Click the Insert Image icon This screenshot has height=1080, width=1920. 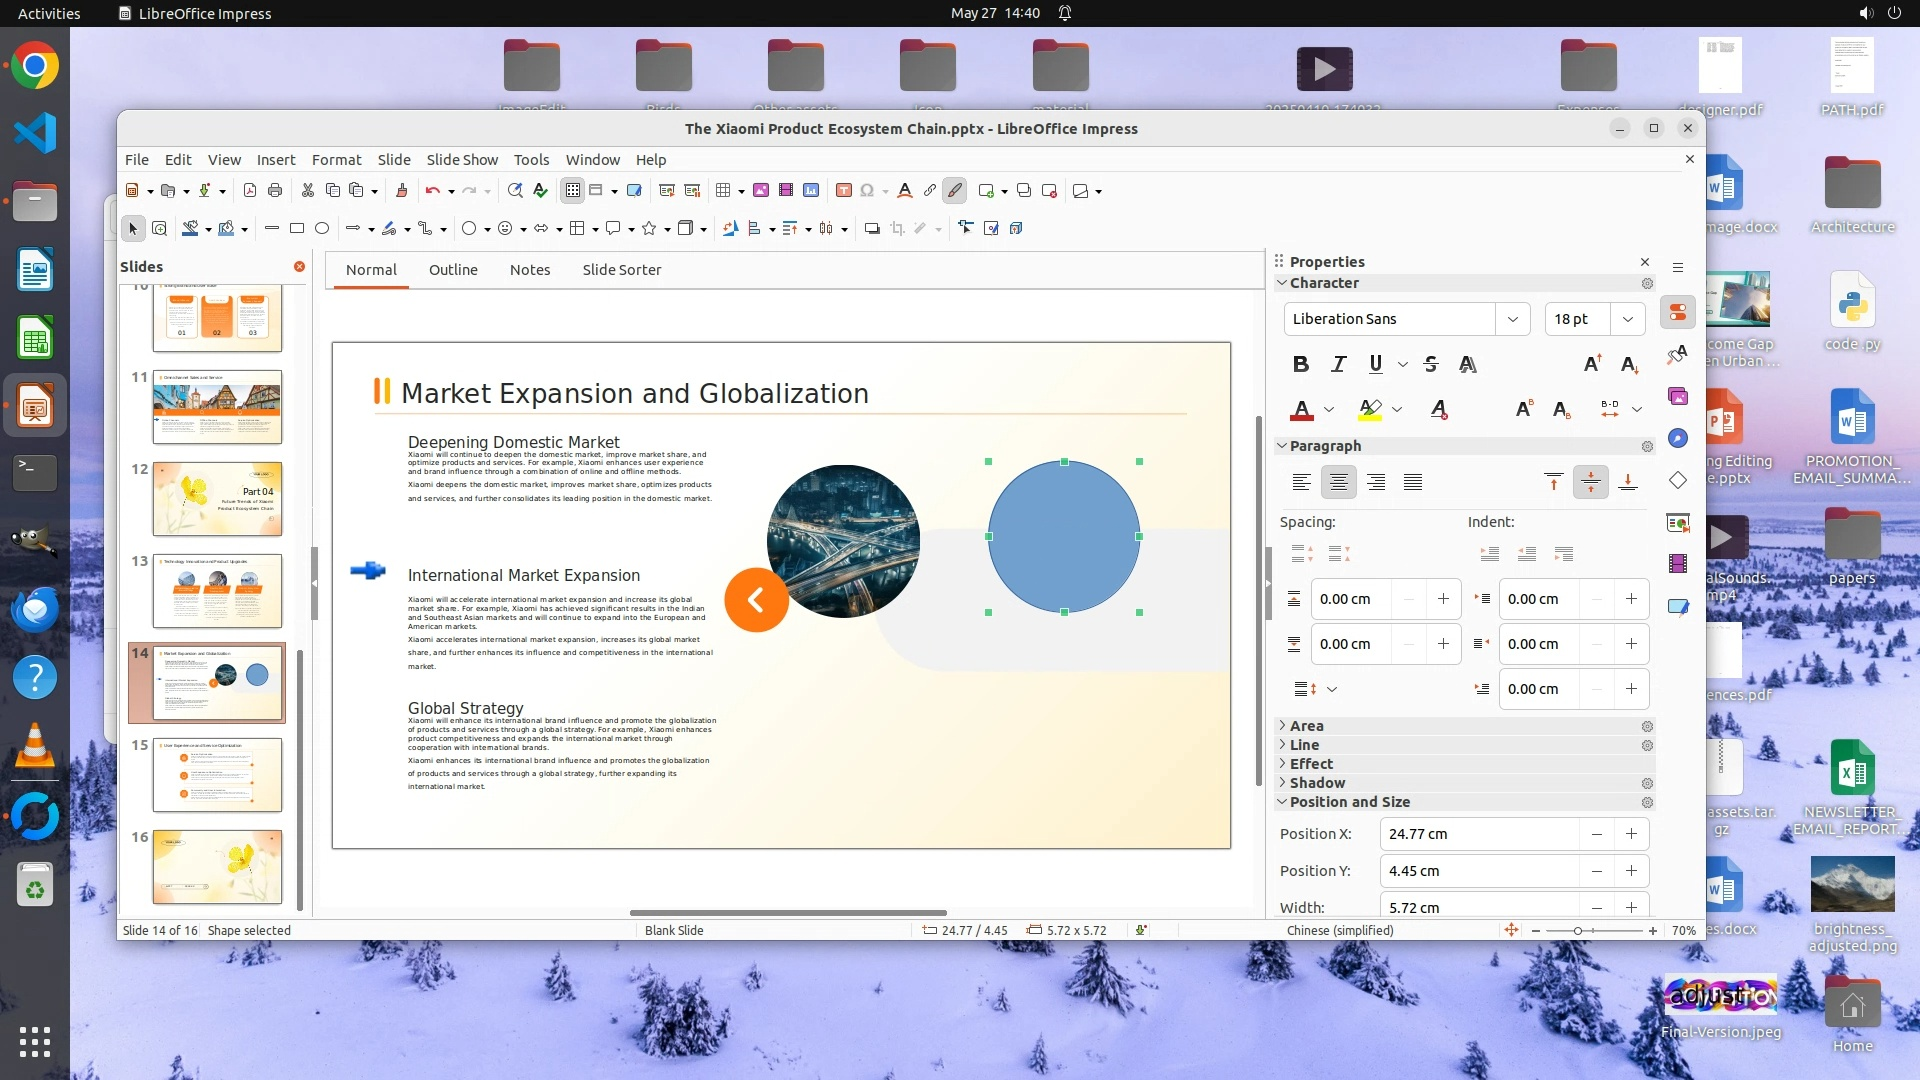[761, 191]
